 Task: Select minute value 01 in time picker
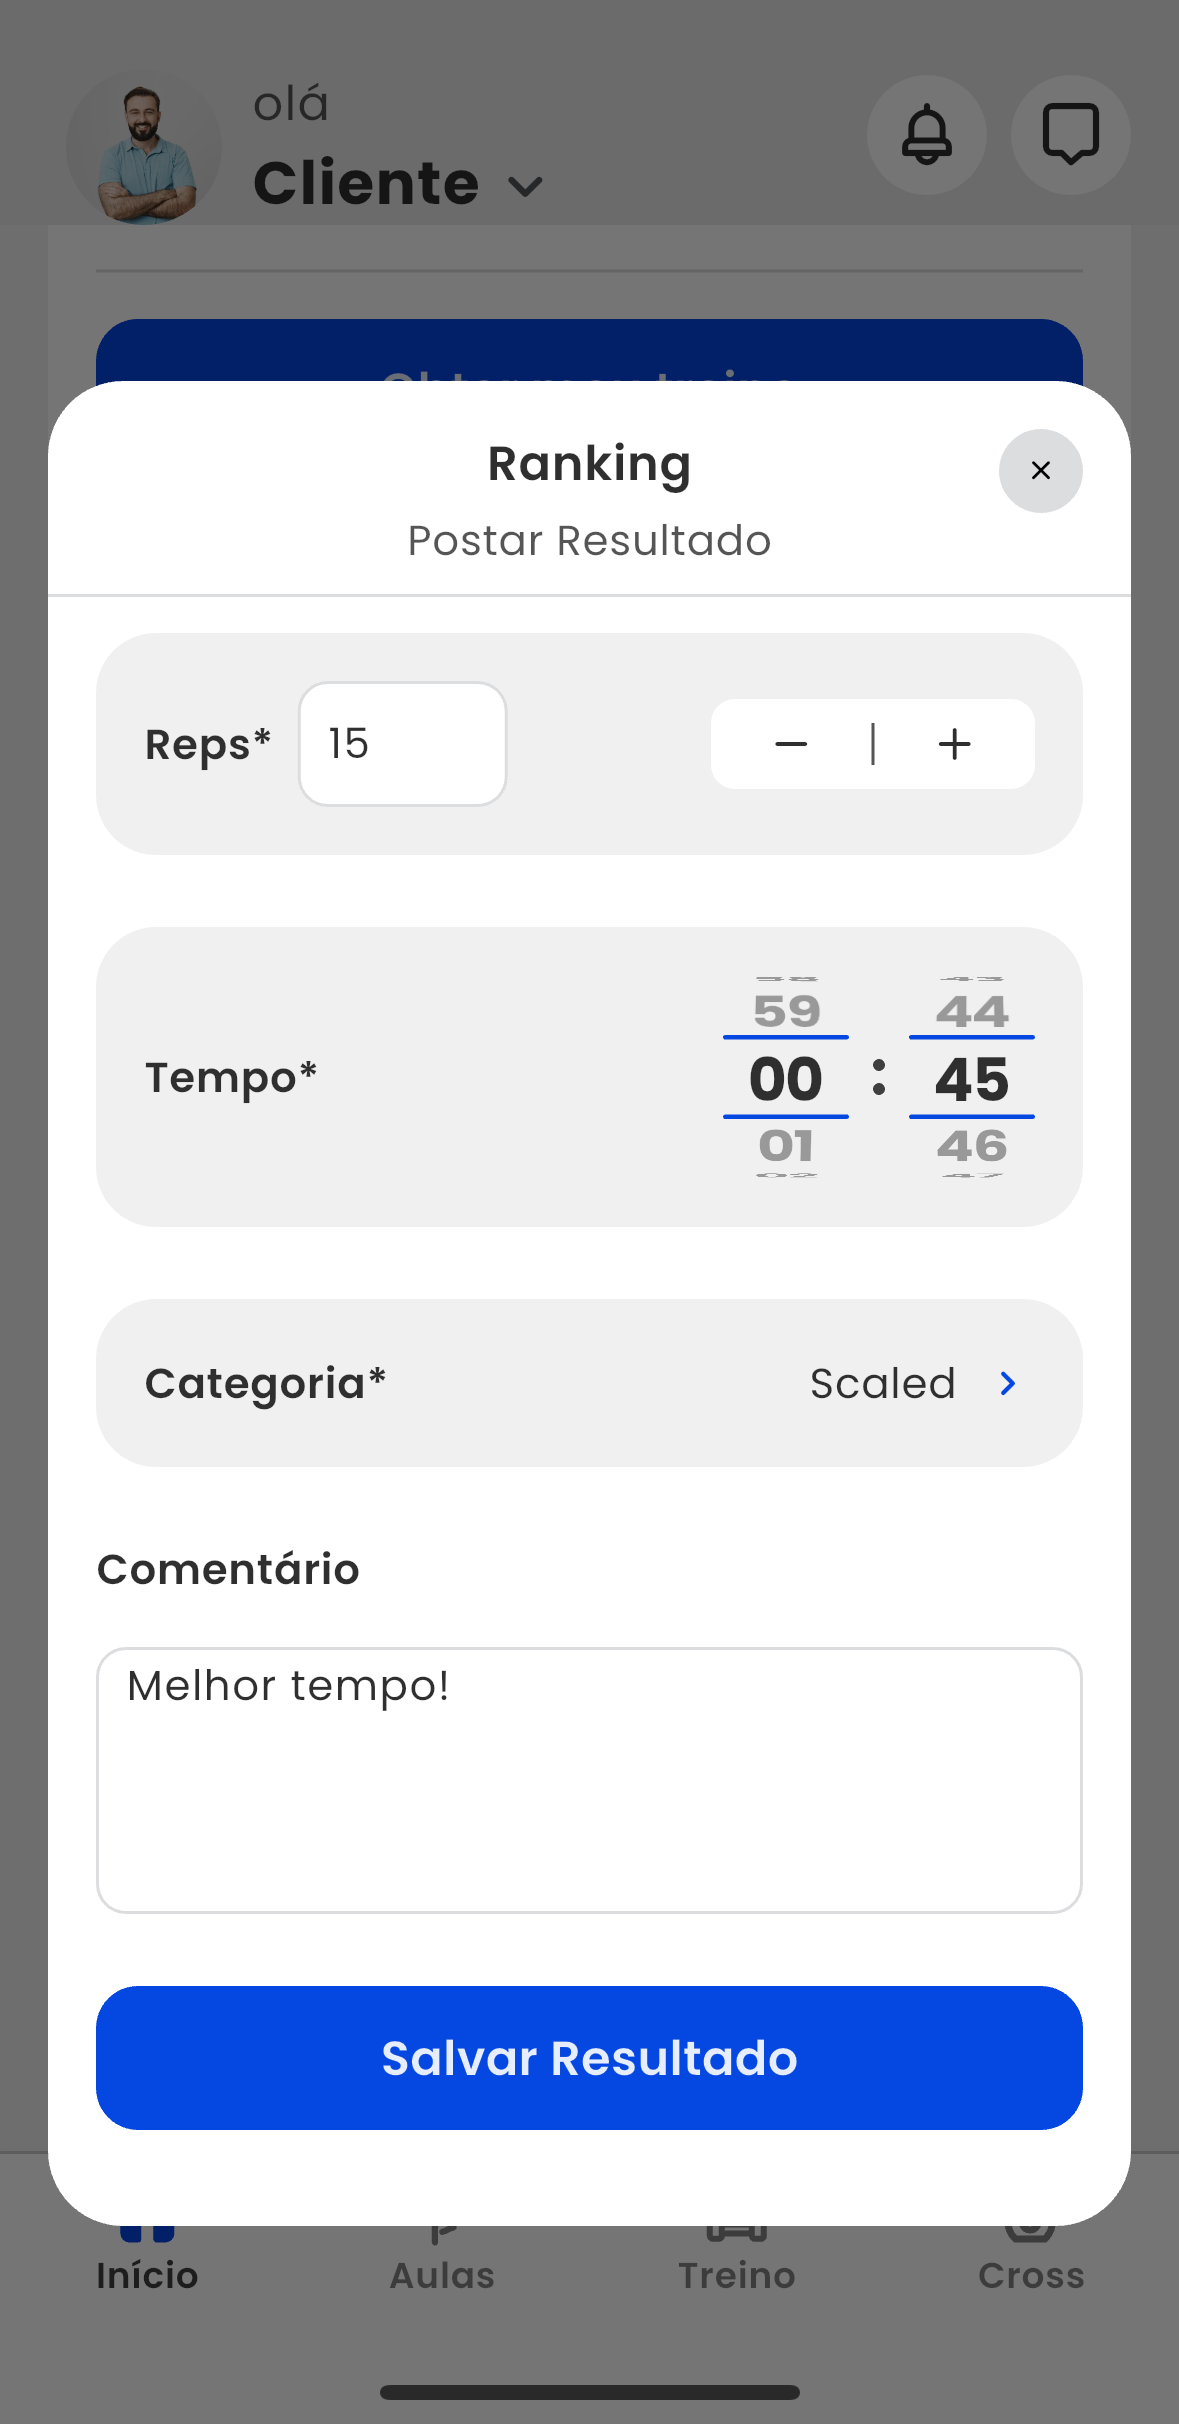point(786,1146)
